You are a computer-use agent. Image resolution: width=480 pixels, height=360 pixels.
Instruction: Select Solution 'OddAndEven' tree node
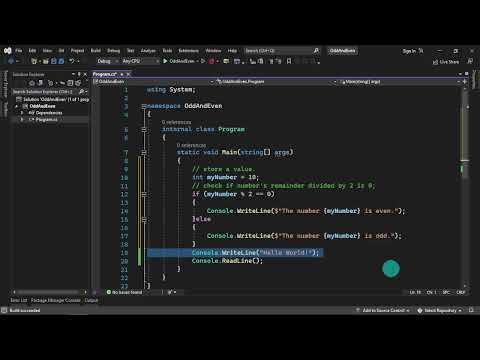[53, 99]
